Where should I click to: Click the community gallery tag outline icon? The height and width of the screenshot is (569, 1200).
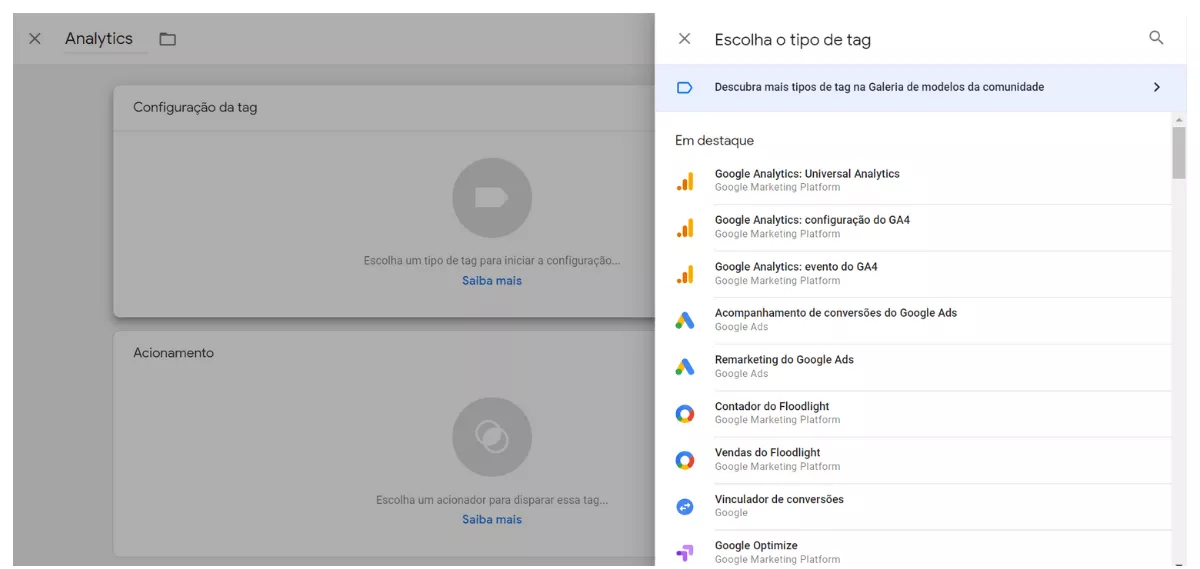[685, 88]
